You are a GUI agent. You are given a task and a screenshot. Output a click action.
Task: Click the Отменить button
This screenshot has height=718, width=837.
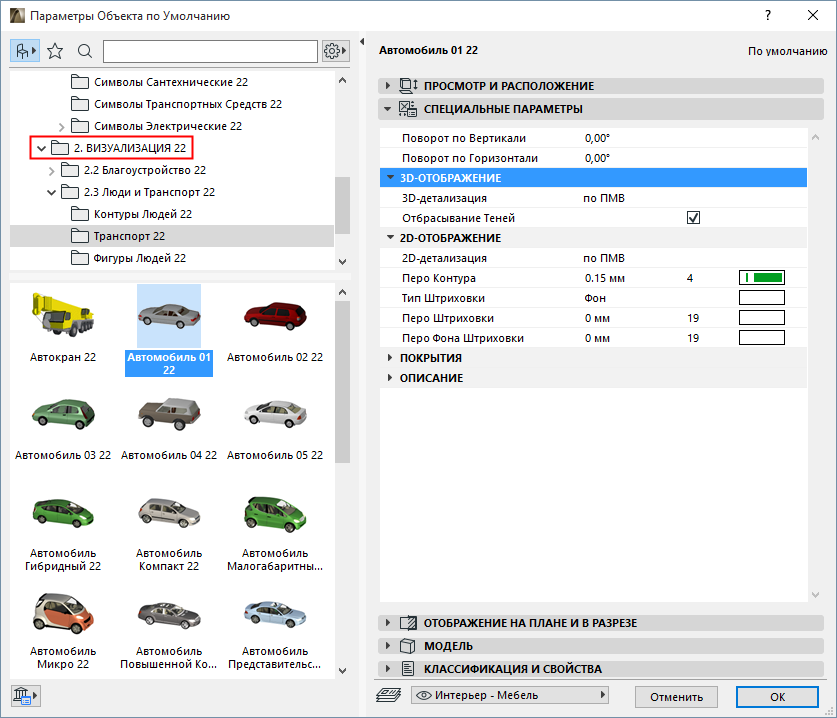(676, 697)
